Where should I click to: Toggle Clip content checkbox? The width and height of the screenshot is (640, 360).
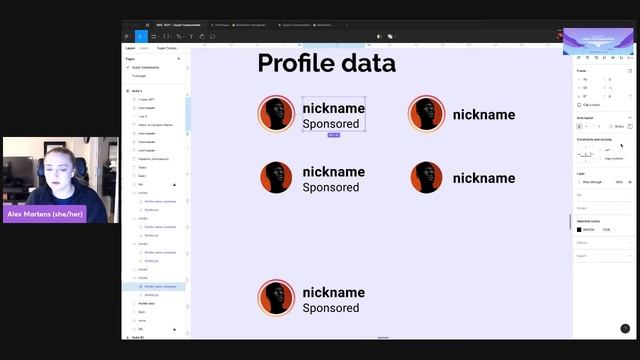(x=579, y=105)
